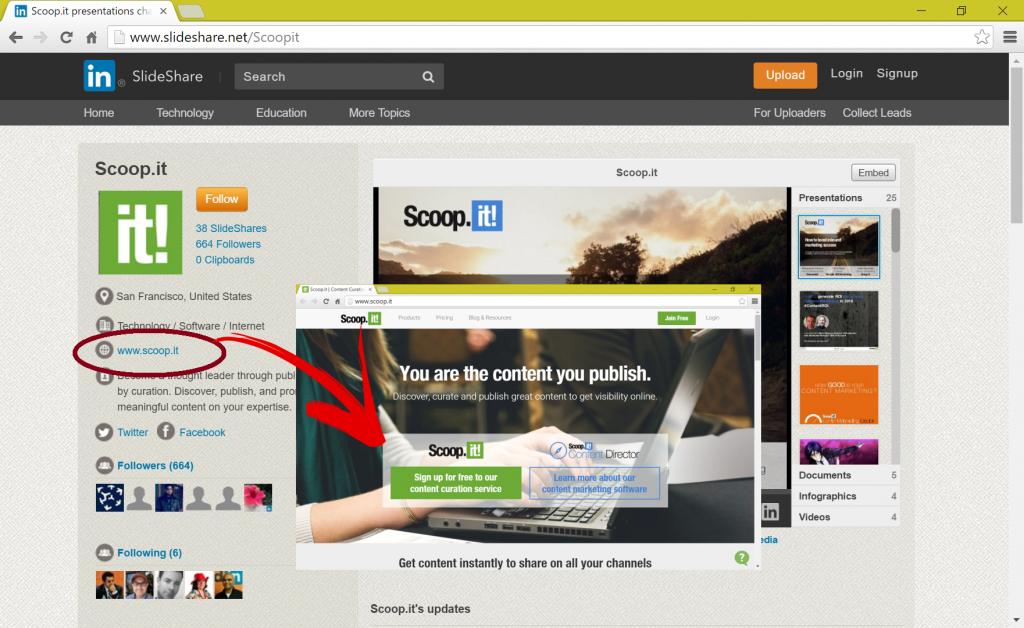The image size is (1024, 628).
Task: Click the Login link
Action: 846,74
